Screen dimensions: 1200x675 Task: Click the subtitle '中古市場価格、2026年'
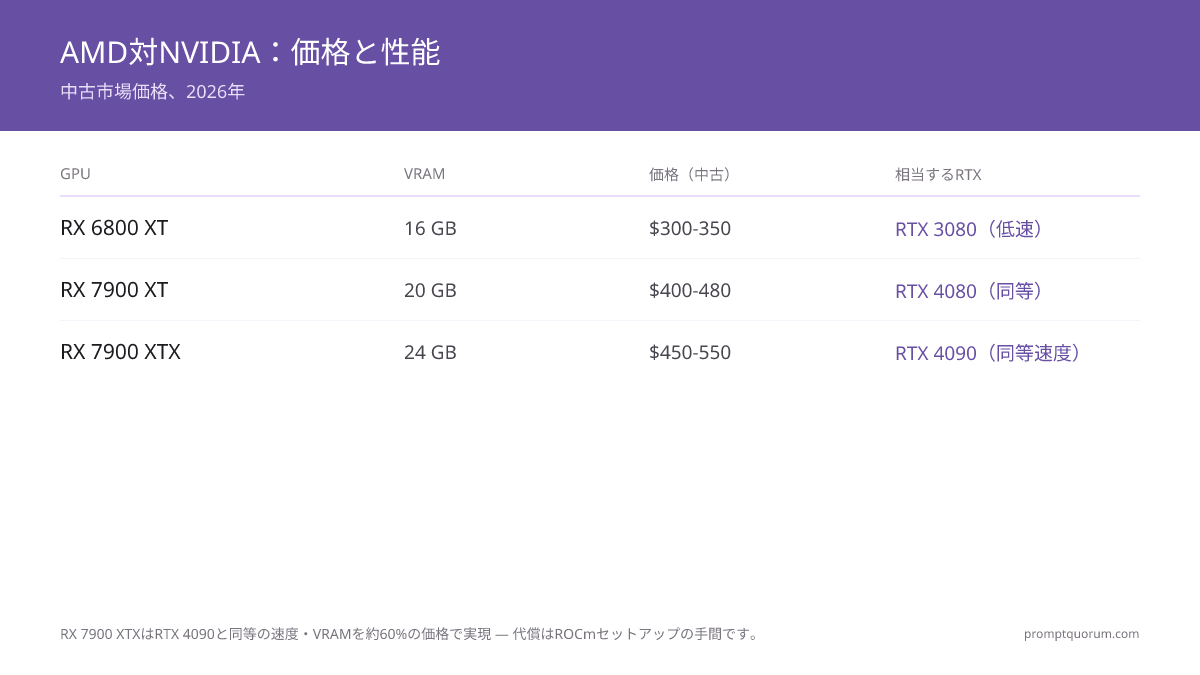coord(152,92)
